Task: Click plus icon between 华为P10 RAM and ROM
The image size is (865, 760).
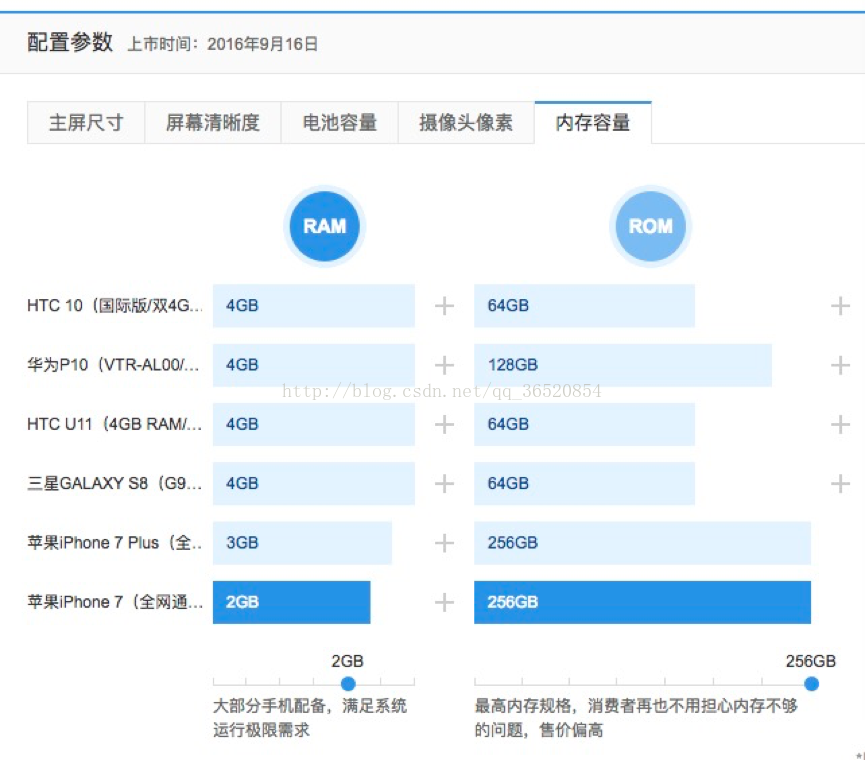Action: [444, 365]
